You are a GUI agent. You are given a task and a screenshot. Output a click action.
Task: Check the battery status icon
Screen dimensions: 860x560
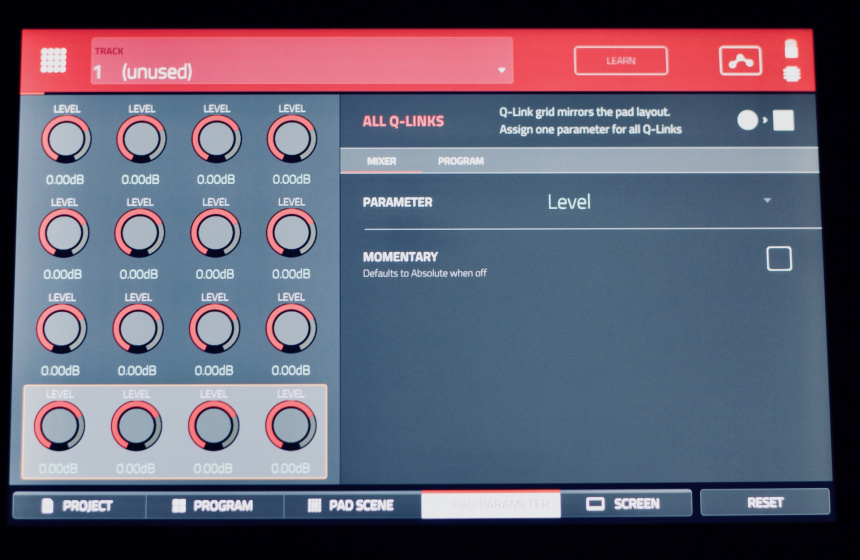pos(791,48)
